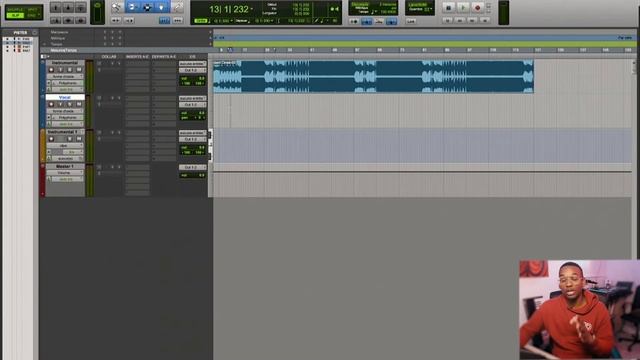Screen dimensions: 640x360
Task: Enable Spot edit mode
Action: pyautogui.click(x=33, y=9)
